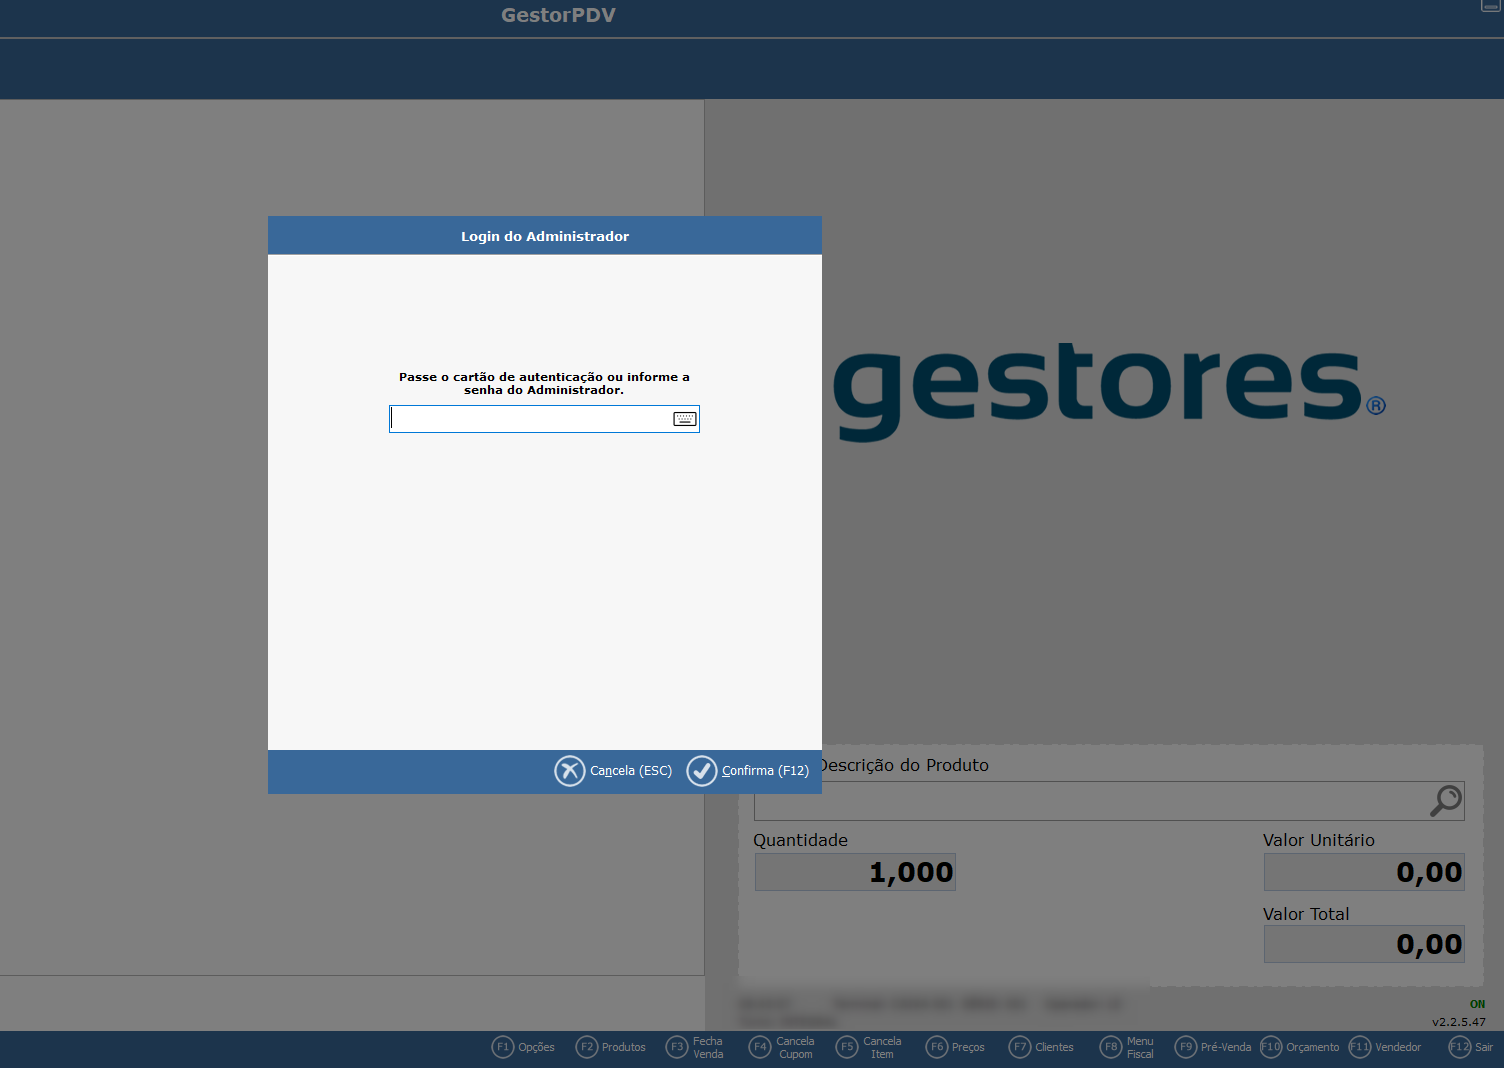The height and width of the screenshot is (1068, 1504).
Task: Click F12 Sair to exit
Action: click(x=1471, y=1047)
